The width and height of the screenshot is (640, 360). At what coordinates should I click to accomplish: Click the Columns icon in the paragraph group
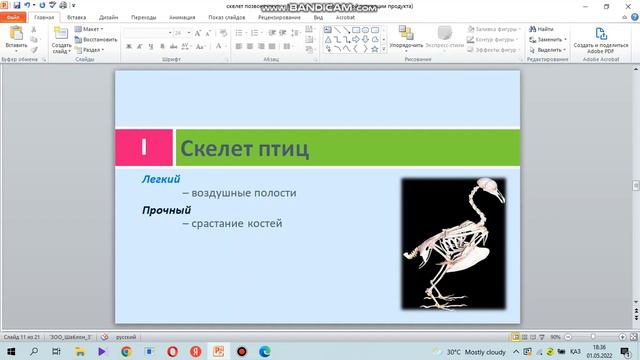coord(287,47)
